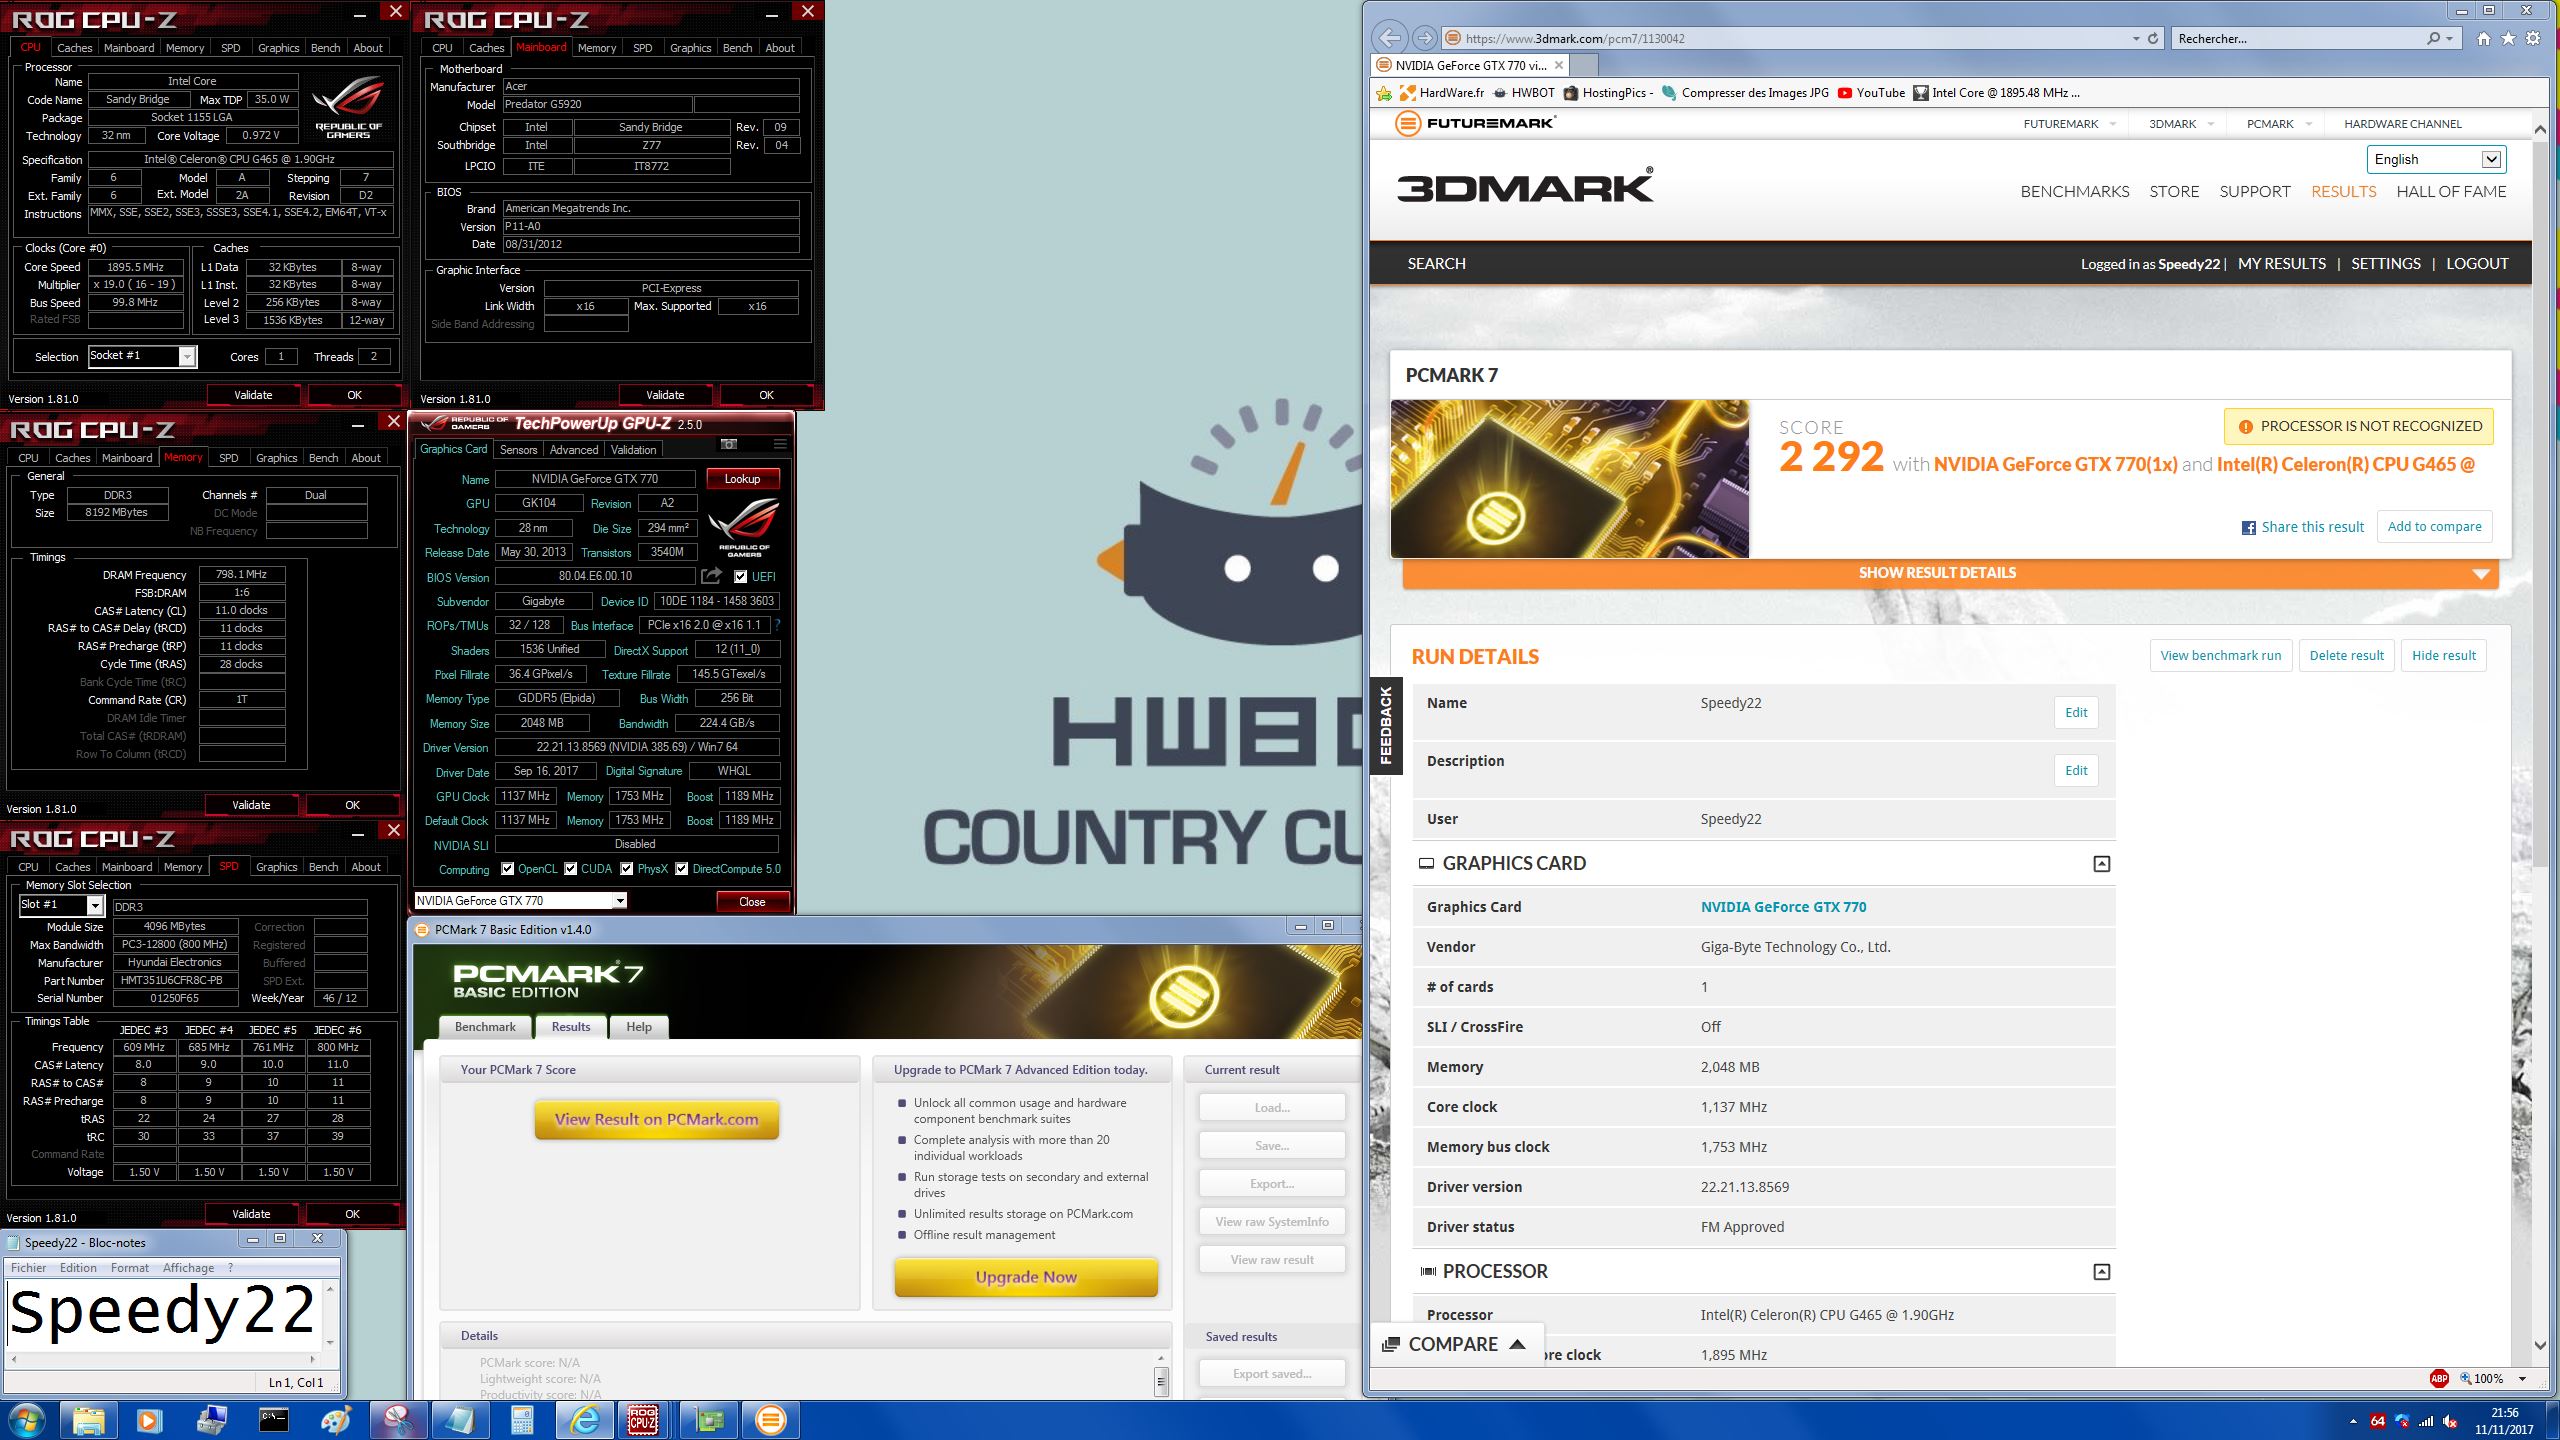Switch to PCMark 7 orange taskbar icon
2560x1440 pixels.
770,1419
